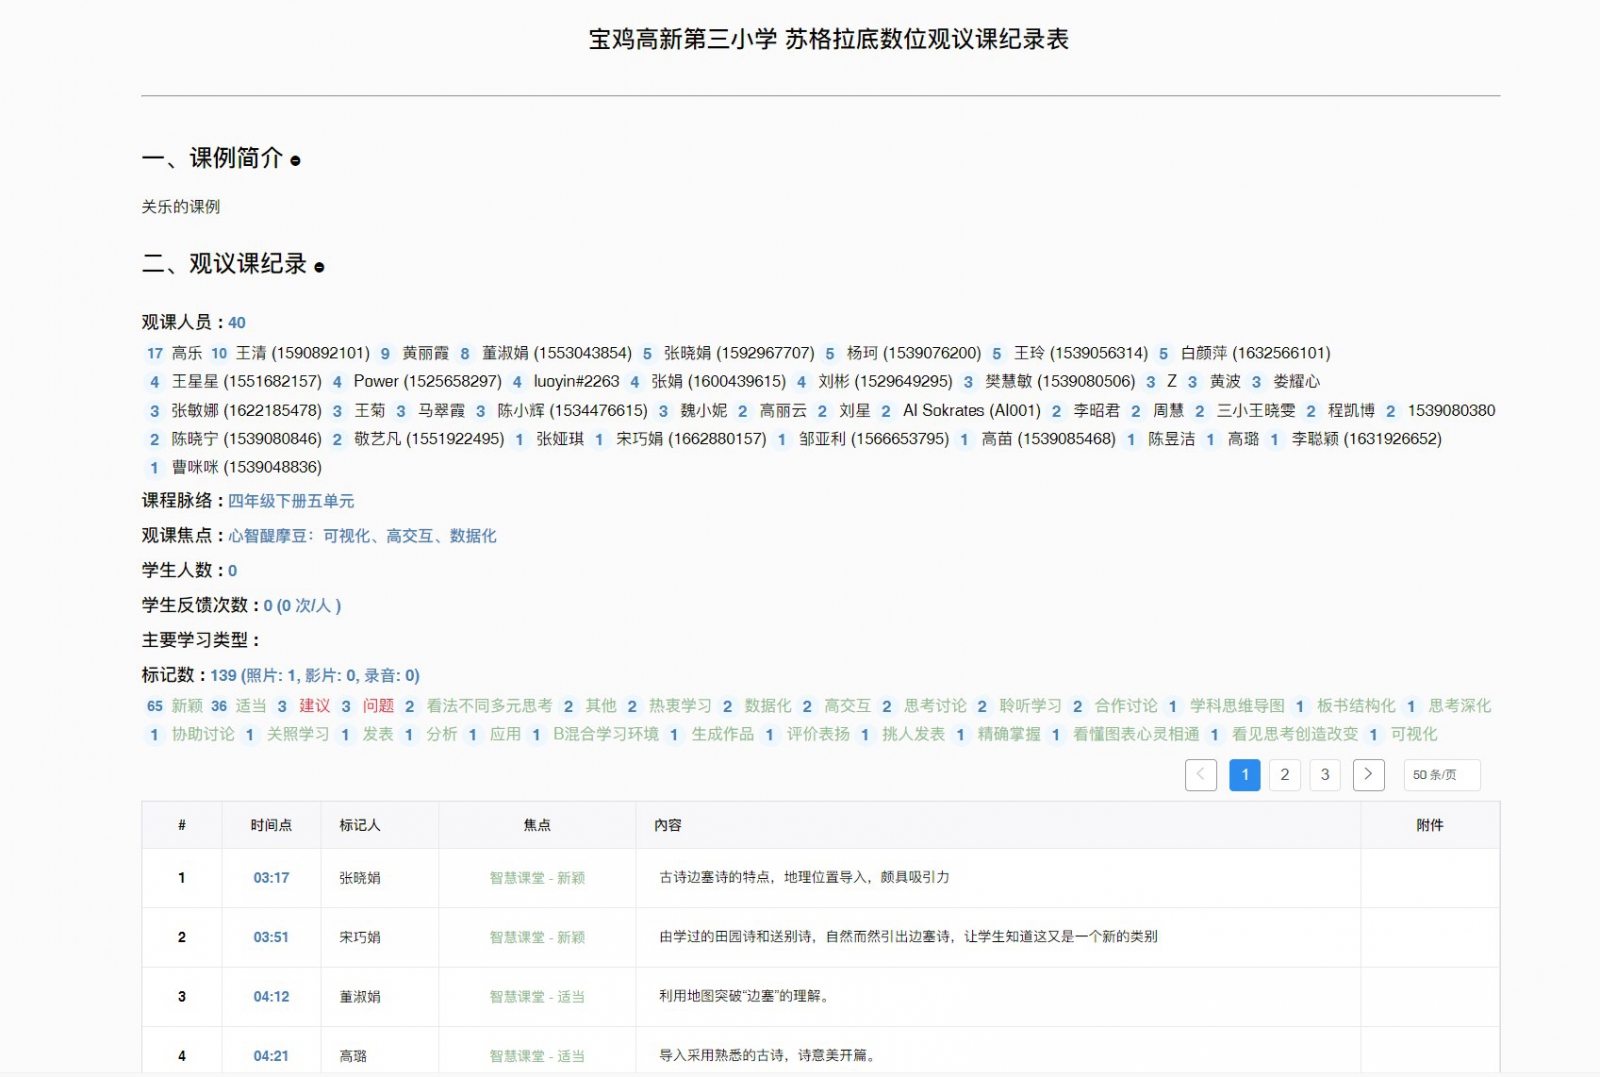Select page 3 in pagination
1600x1077 pixels.
(1325, 774)
